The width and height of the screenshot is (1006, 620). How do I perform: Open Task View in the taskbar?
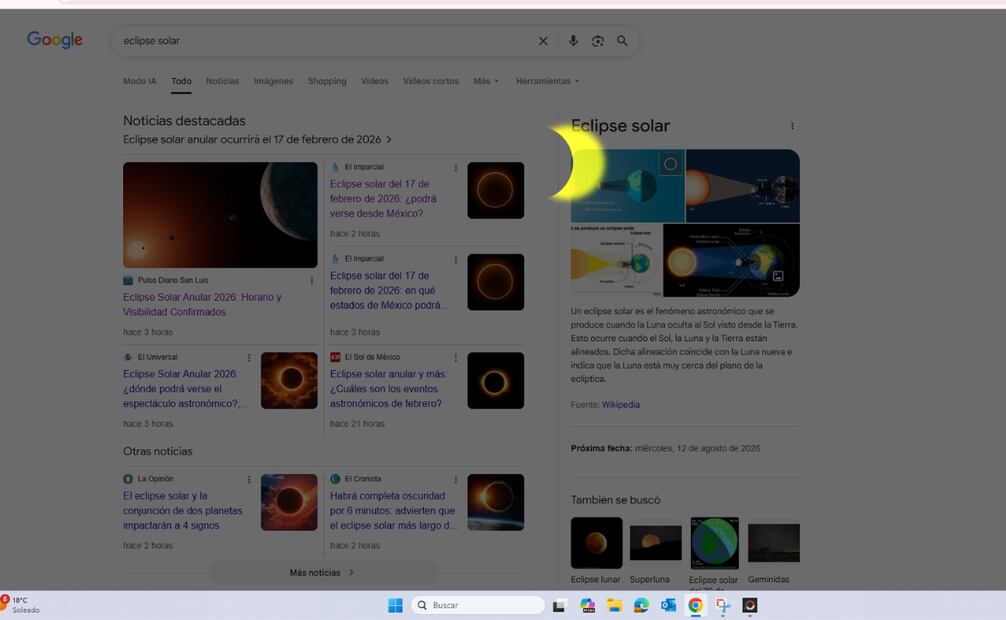point(559,605)
